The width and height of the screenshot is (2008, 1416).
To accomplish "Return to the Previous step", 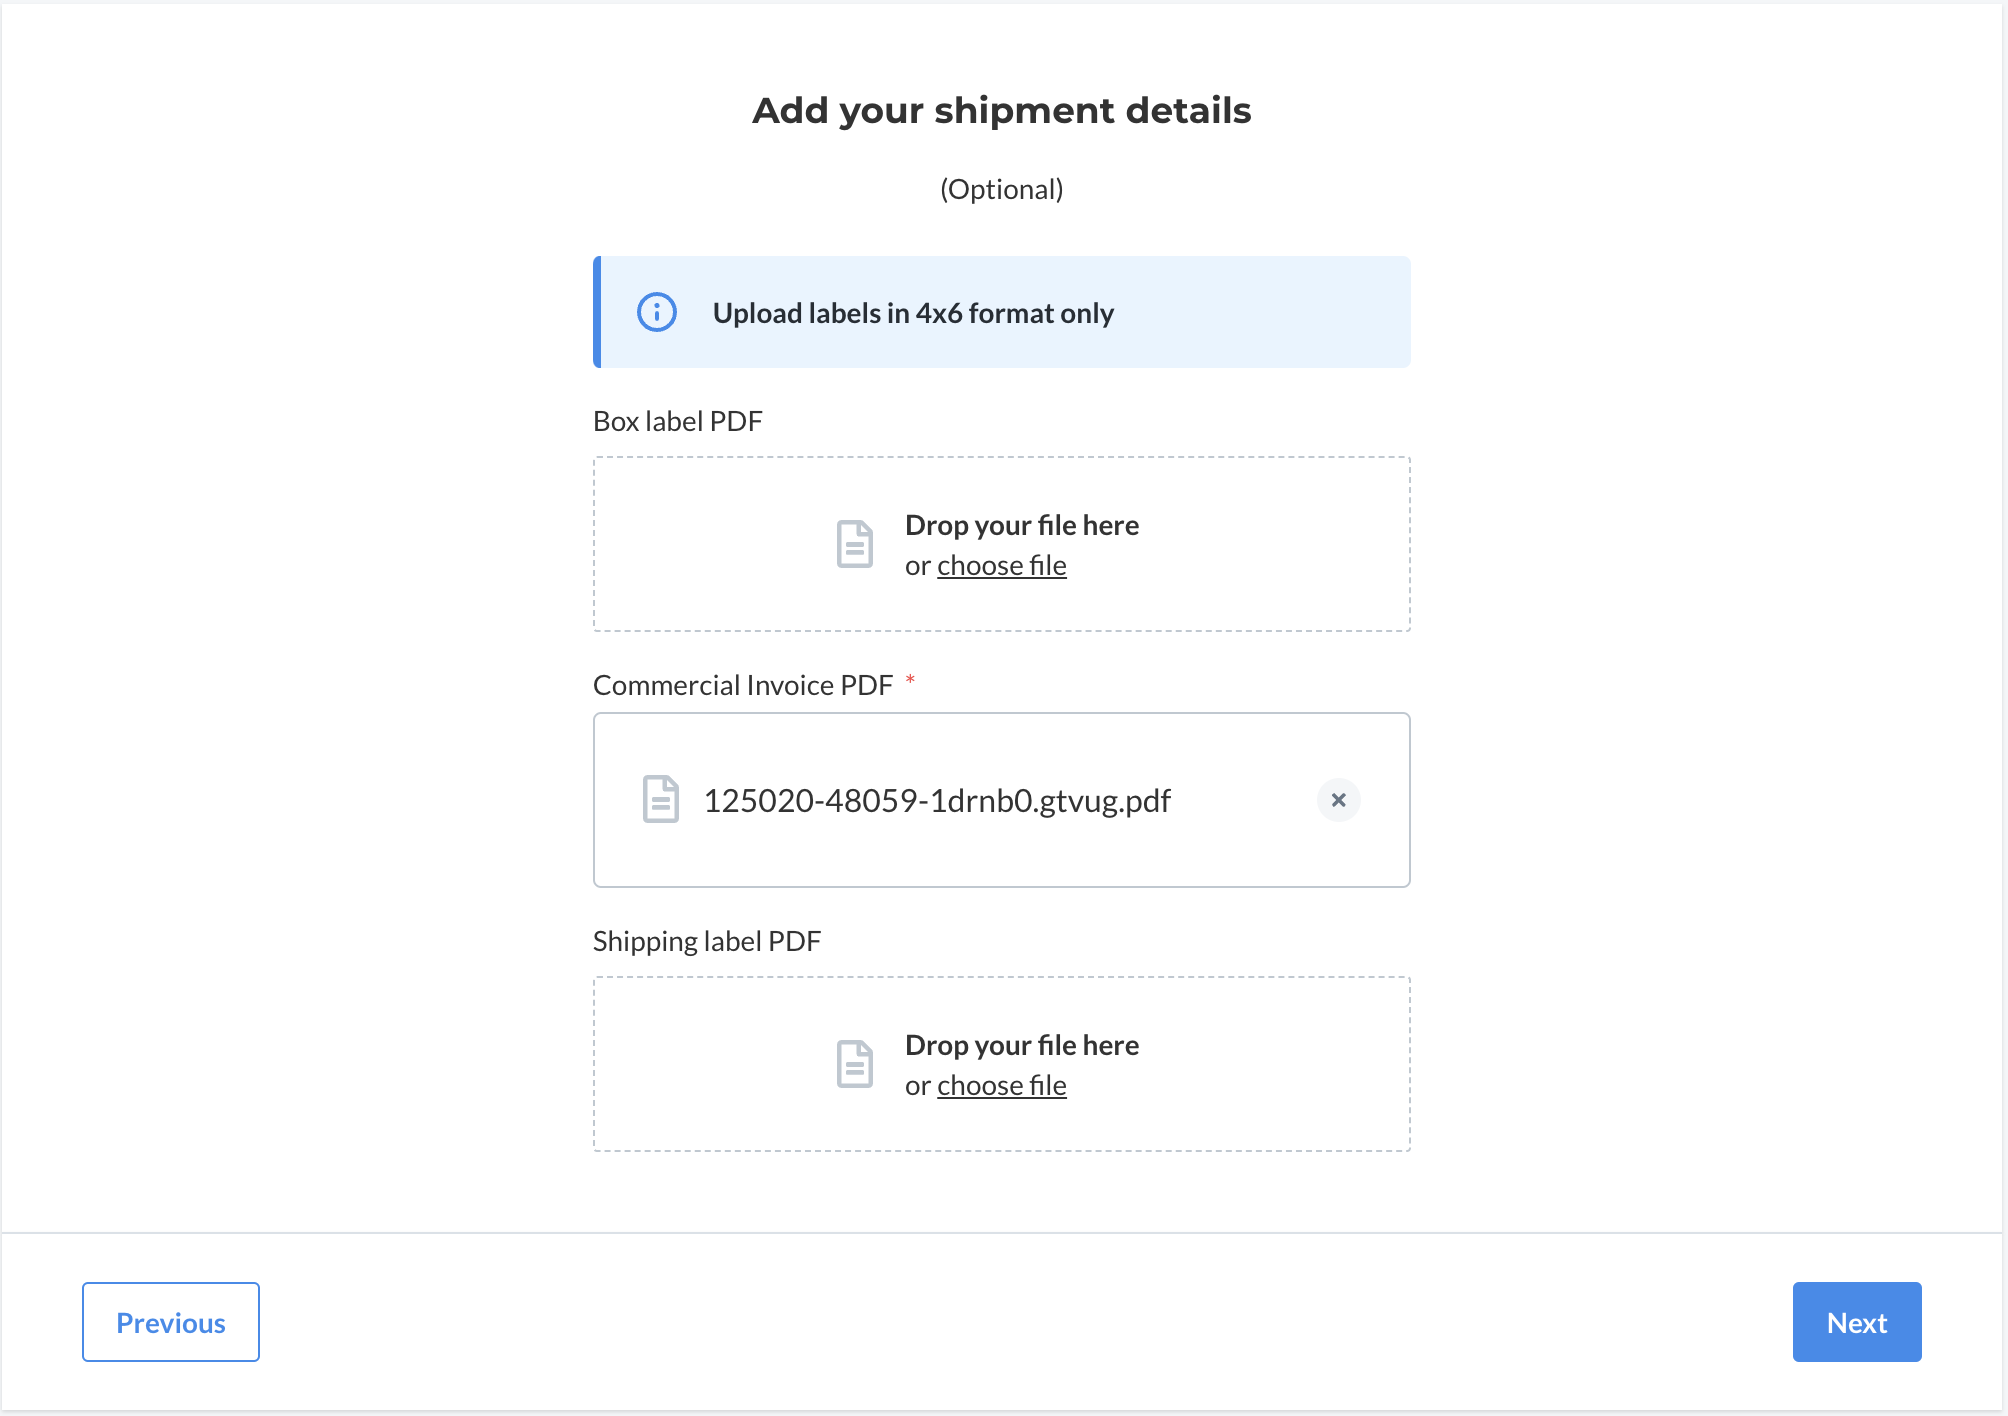I will (x=171, y=1322).
